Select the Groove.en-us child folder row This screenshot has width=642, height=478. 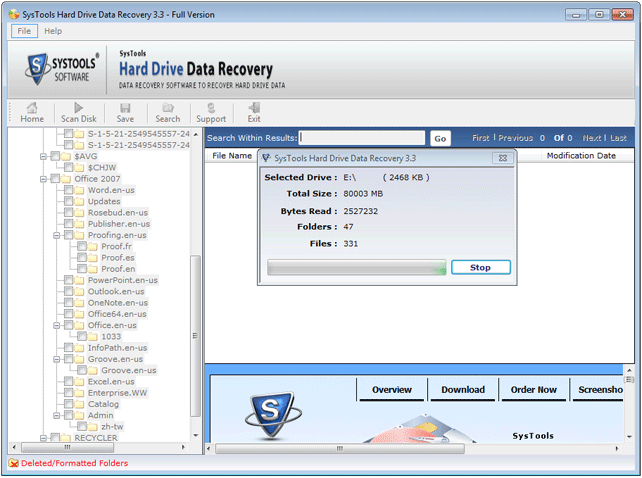click(129, 370)
